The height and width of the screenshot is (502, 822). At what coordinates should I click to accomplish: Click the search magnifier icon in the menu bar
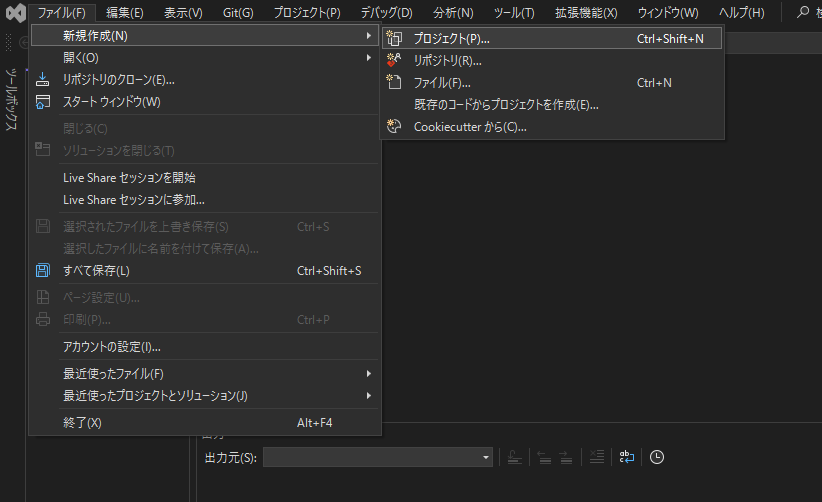click(x=803, y=12)
